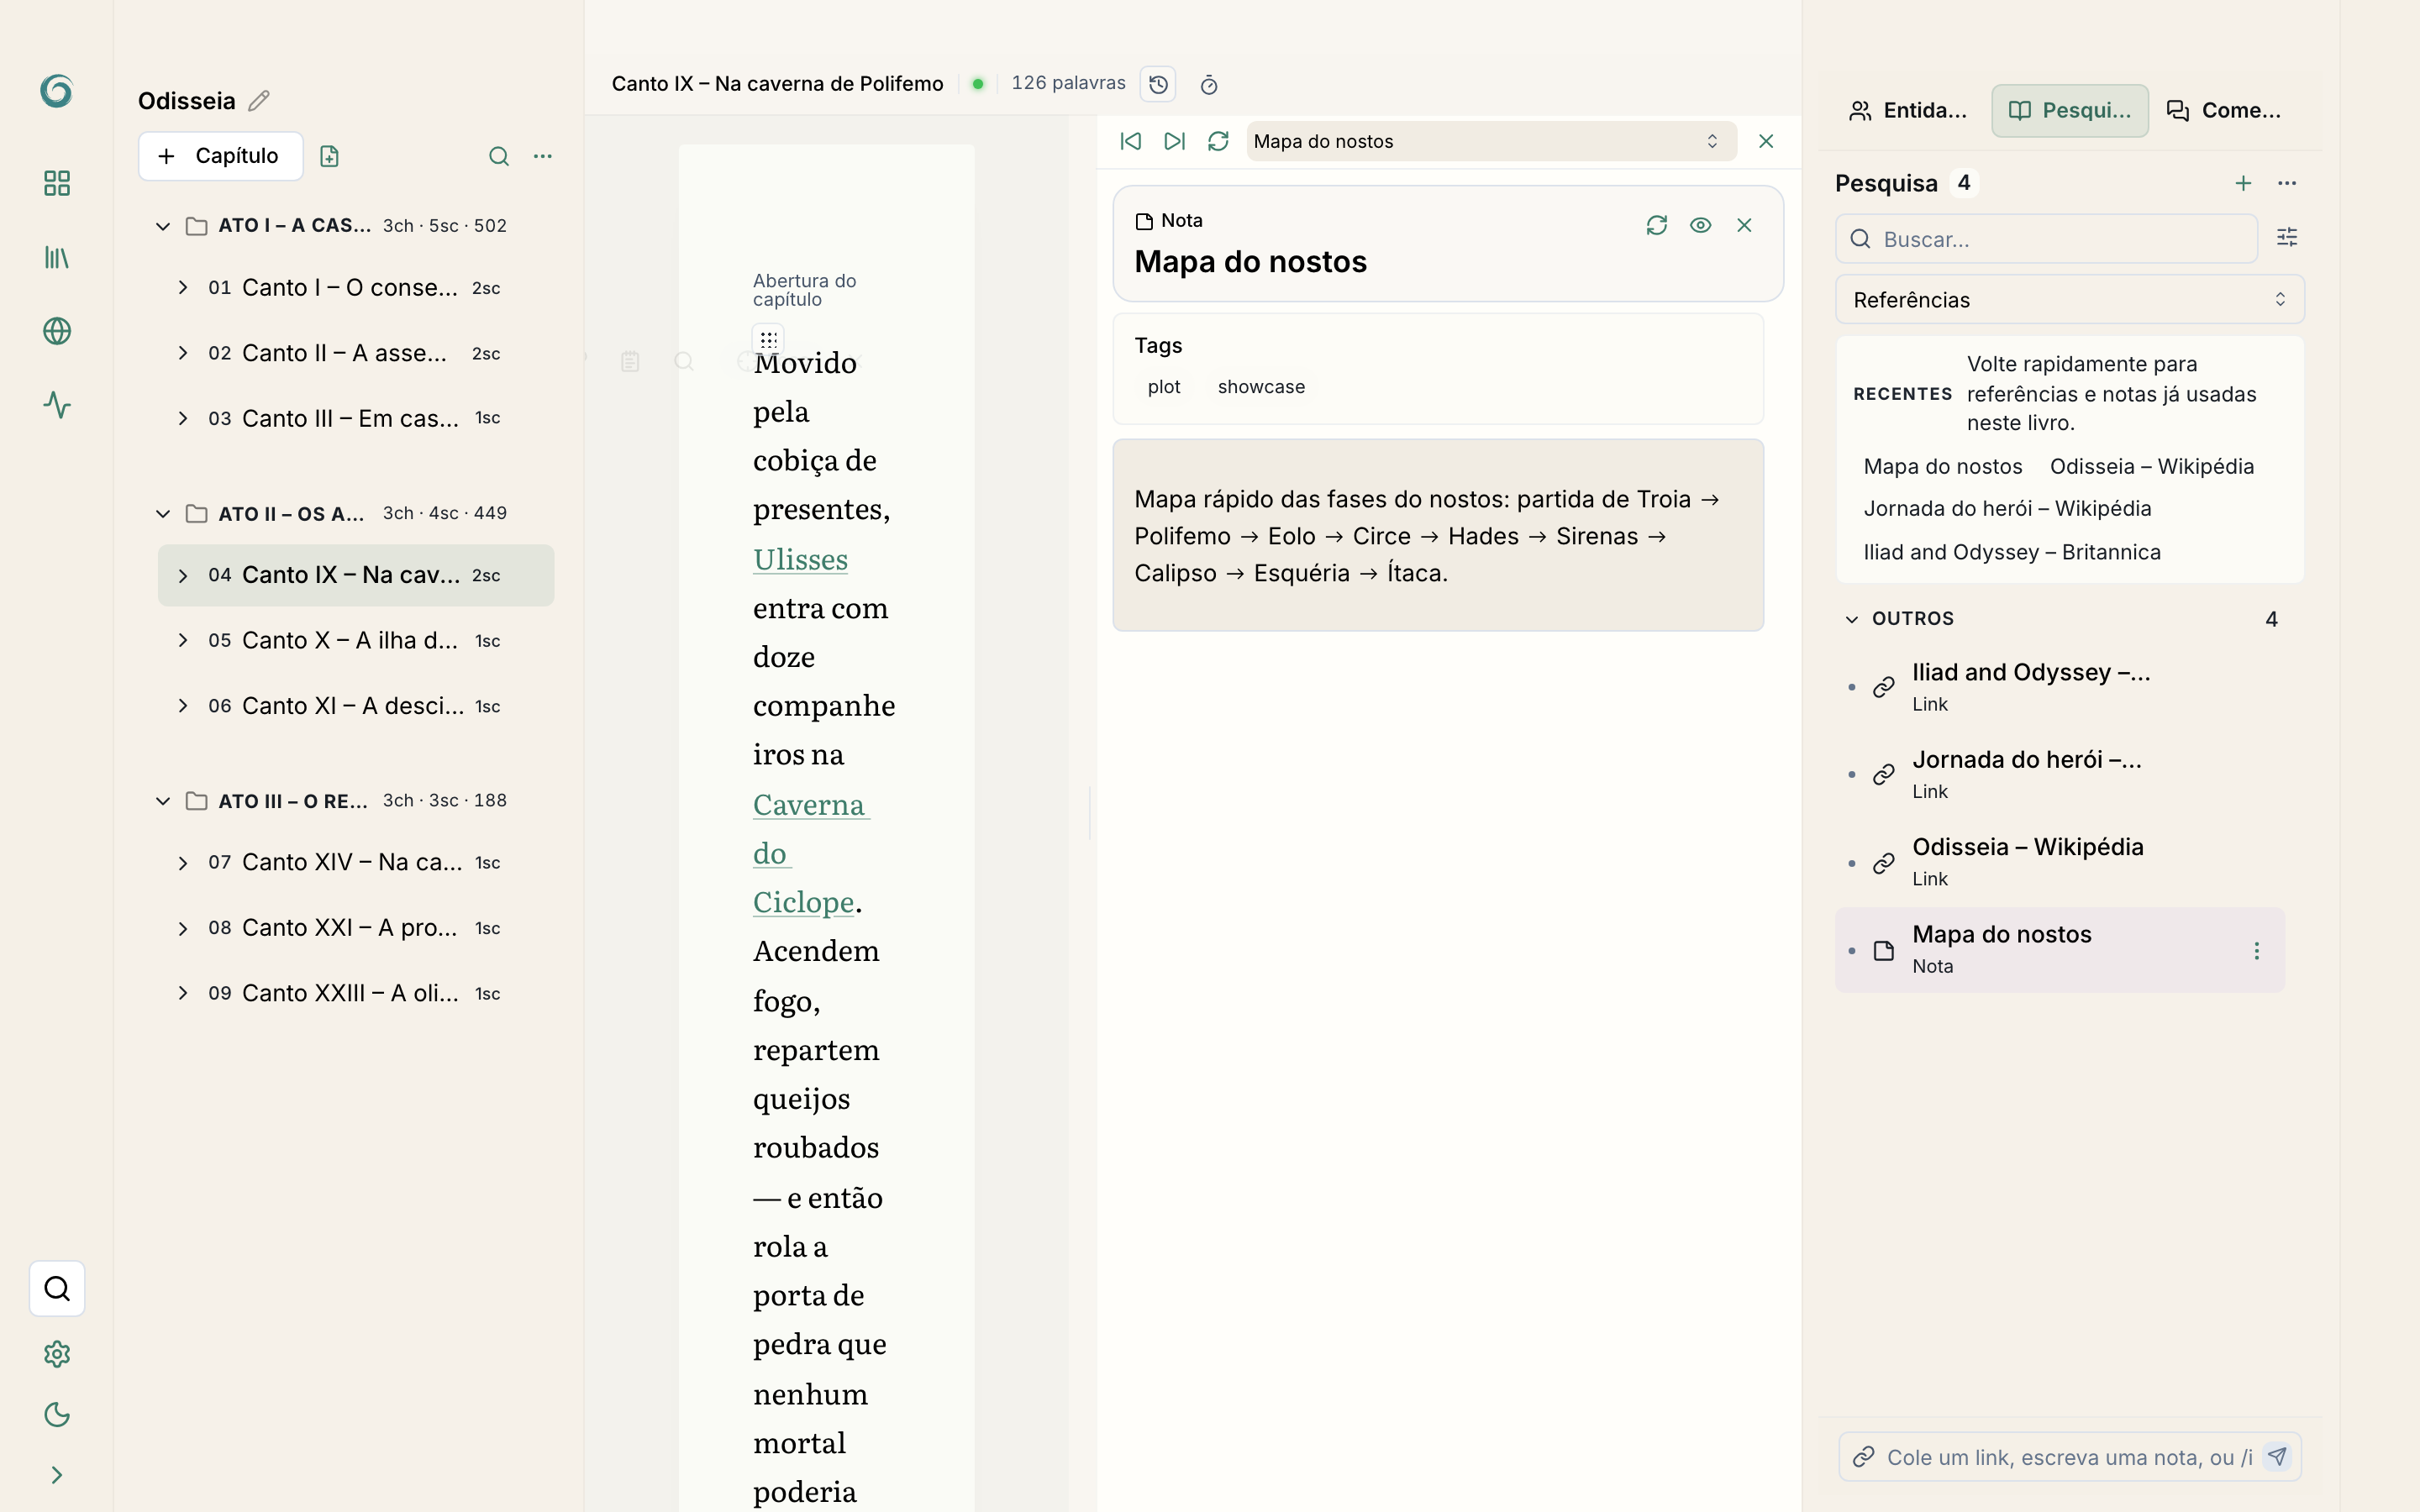The image size is (2420, 1512).
Task: Expand 06 Canto XI chapter
Action: 183,706
